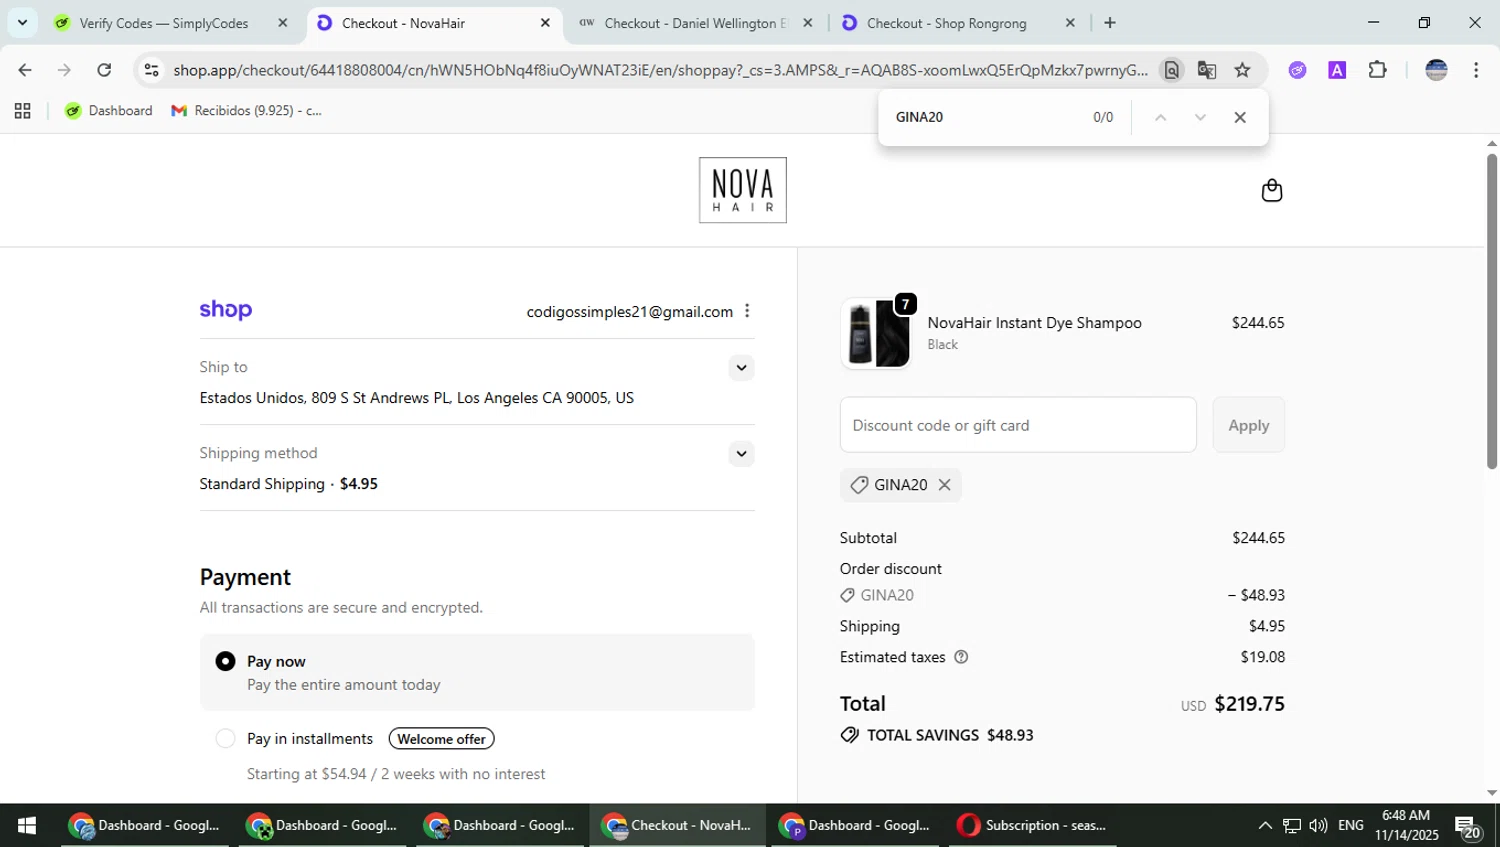The height and width of the screenshot is (847, 1500).
Task: Open the Dashboard bookmark
Action: (108, 111)
